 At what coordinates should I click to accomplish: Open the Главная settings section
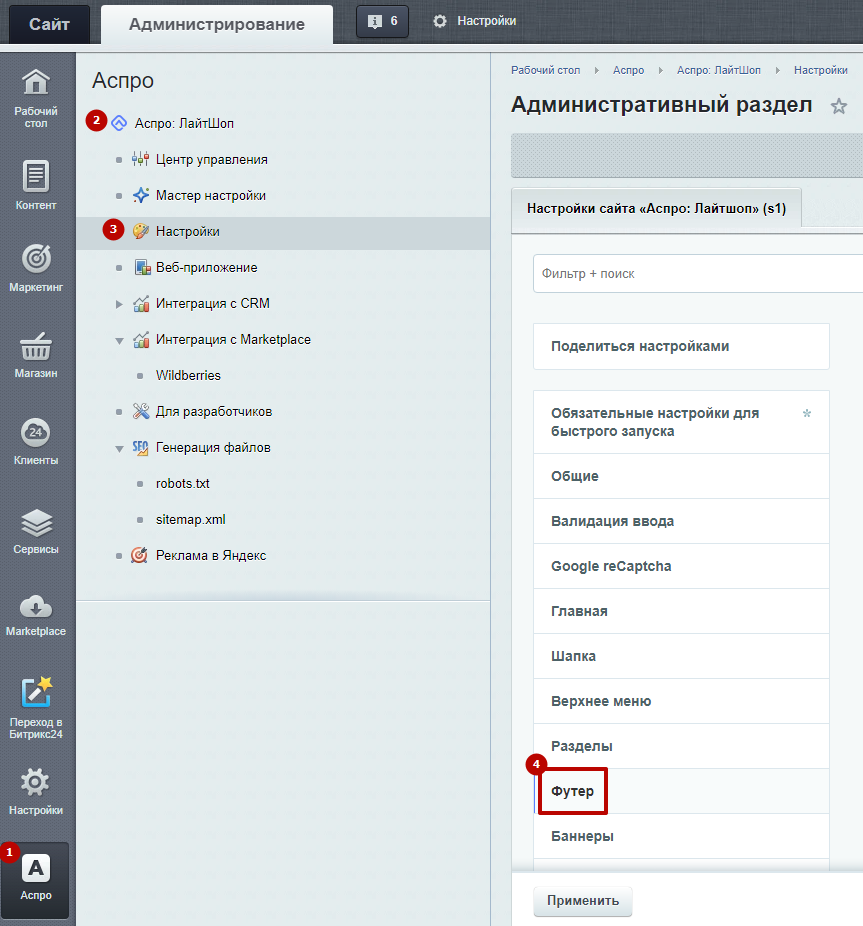pos(681,611)
